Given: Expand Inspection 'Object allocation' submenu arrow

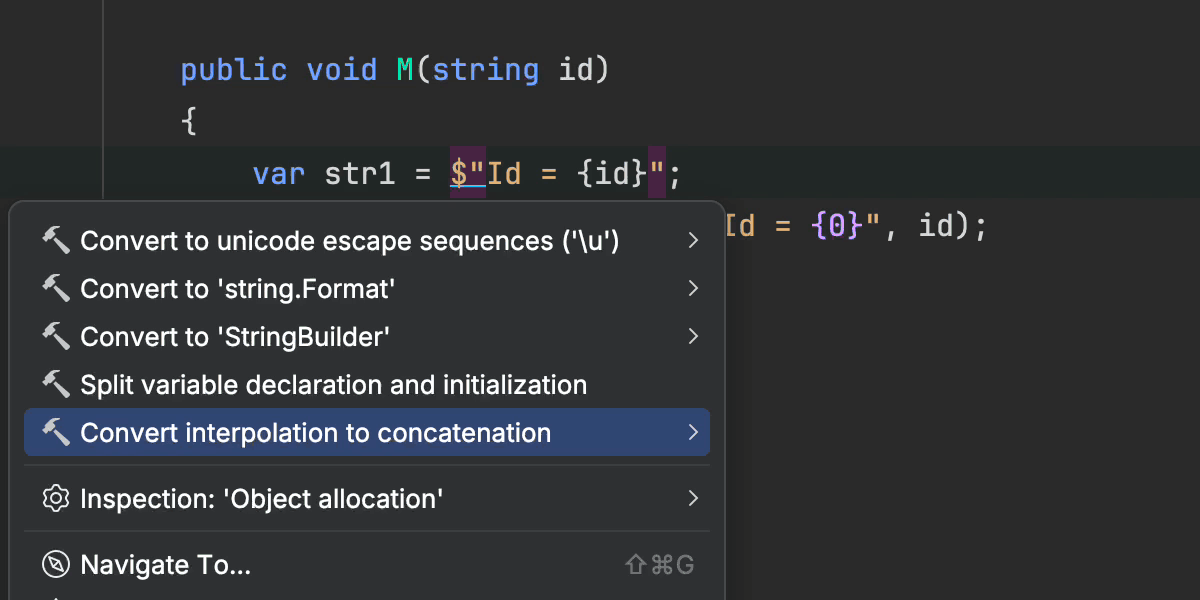Looking at the screenshot, I should (693, 498).
